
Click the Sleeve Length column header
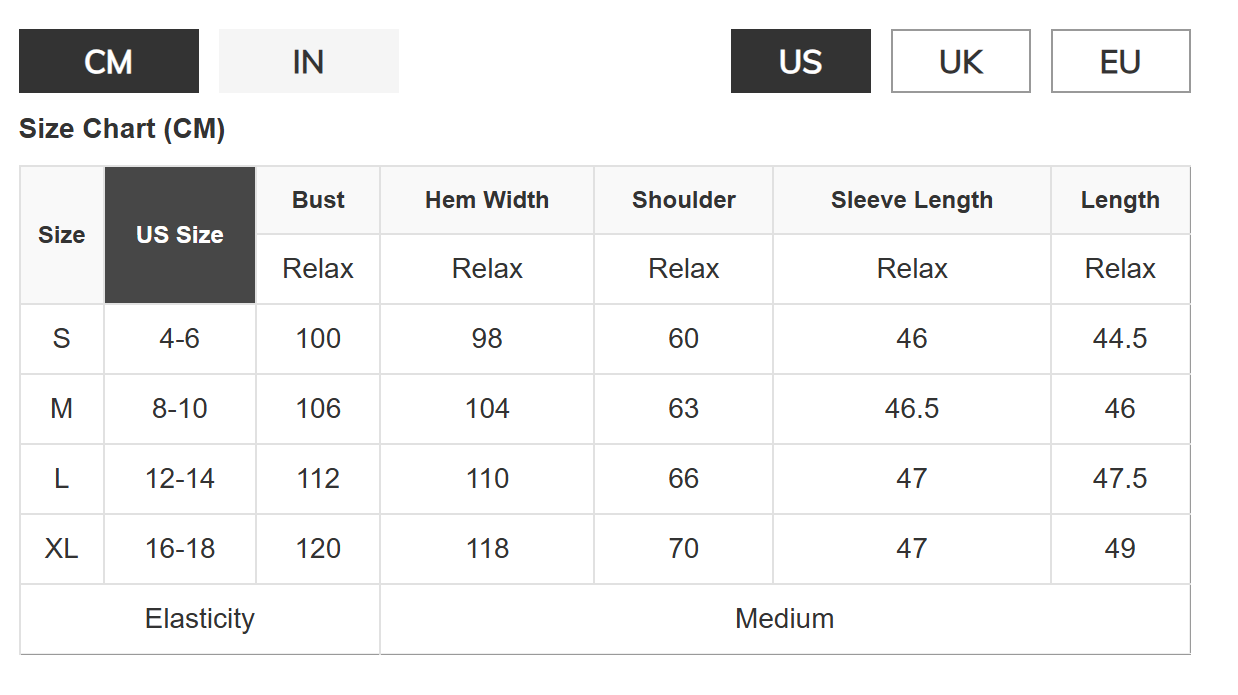[x=912, y=200]
